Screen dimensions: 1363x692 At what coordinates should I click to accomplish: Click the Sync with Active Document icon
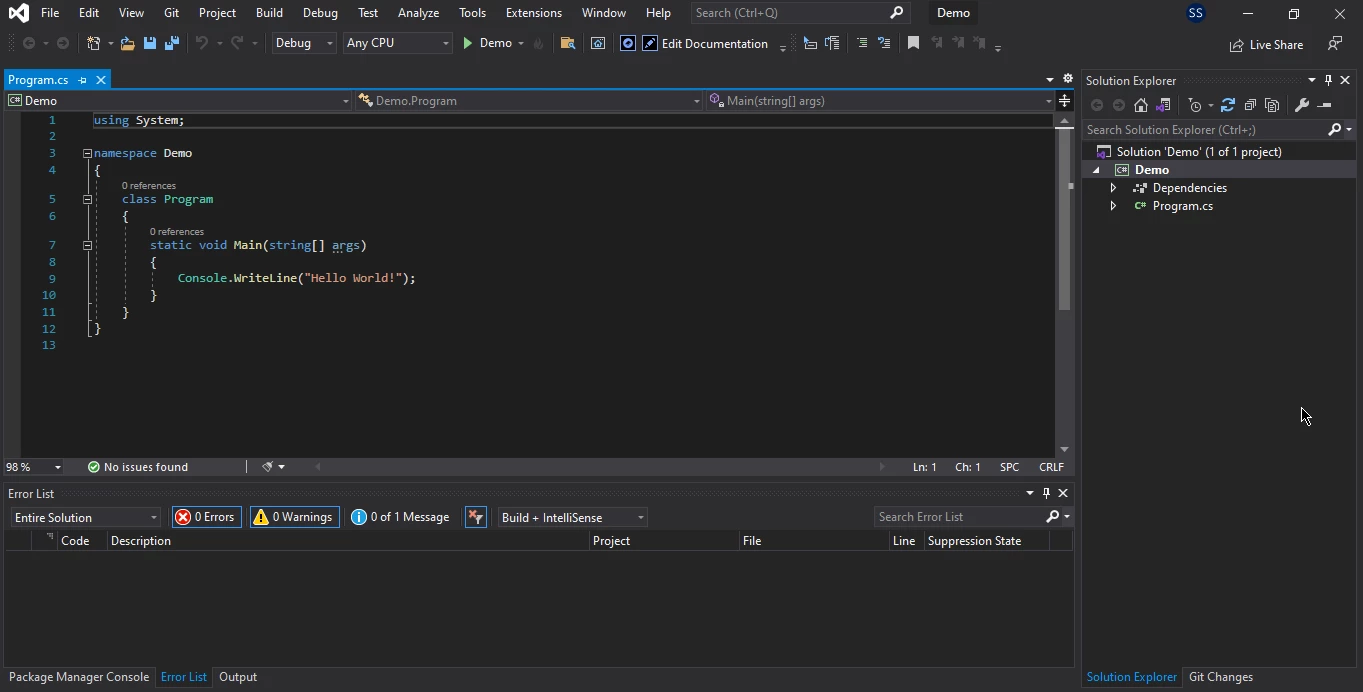(x=1228, y=105)
